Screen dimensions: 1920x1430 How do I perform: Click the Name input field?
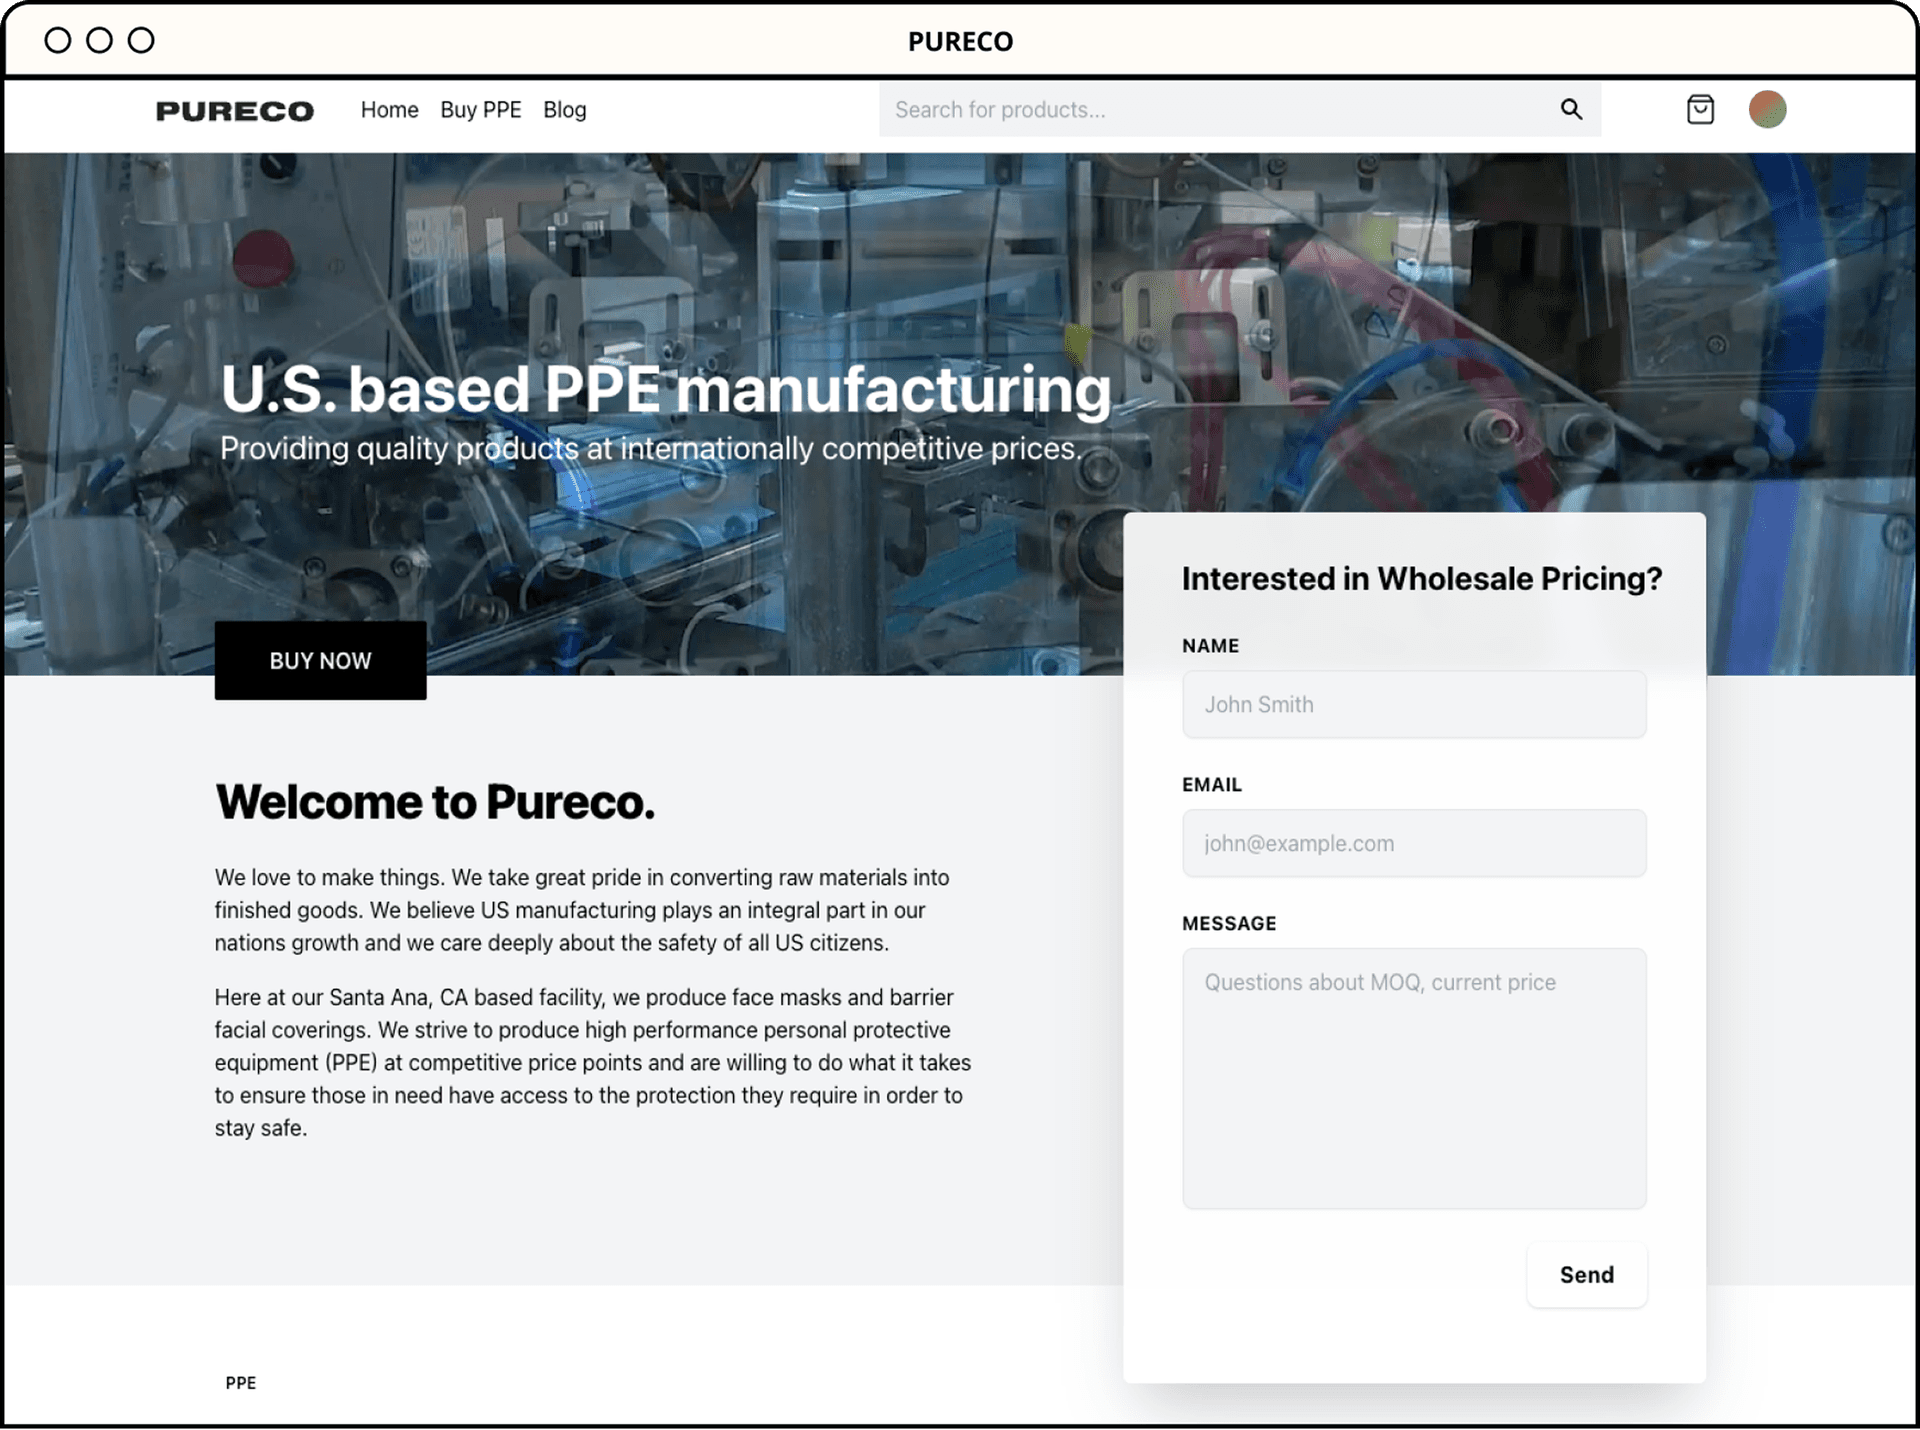click(x=1413, y=704)
